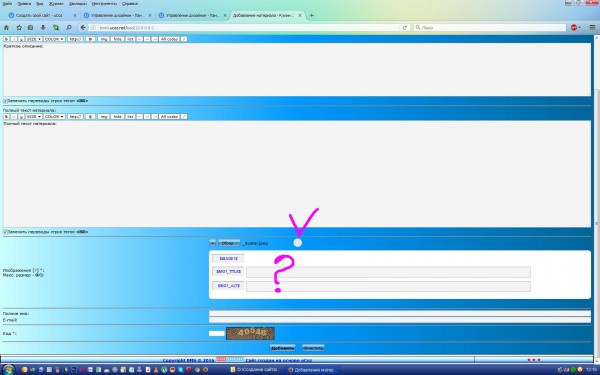Viewport: 600px width, 375px height.
Task: Expand the SIZE dropdown in the upper editor toolbar
Action: [34, 39]
